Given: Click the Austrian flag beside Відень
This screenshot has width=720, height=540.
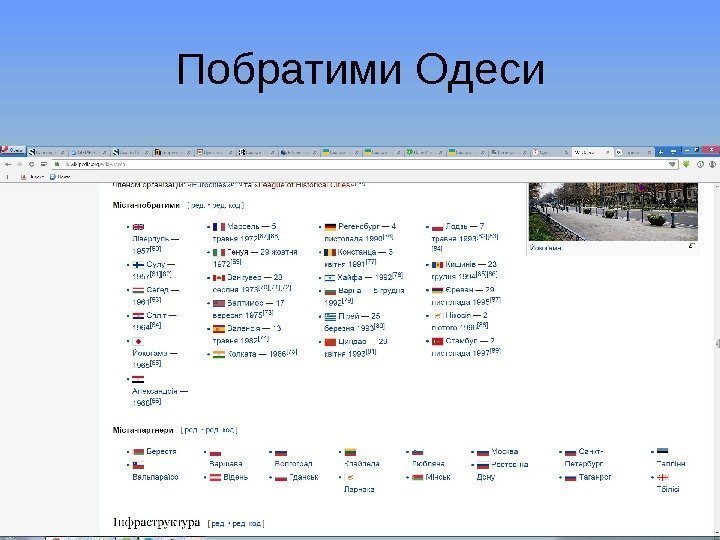Looking at the screenshot, I should click(x=215, y=478).
